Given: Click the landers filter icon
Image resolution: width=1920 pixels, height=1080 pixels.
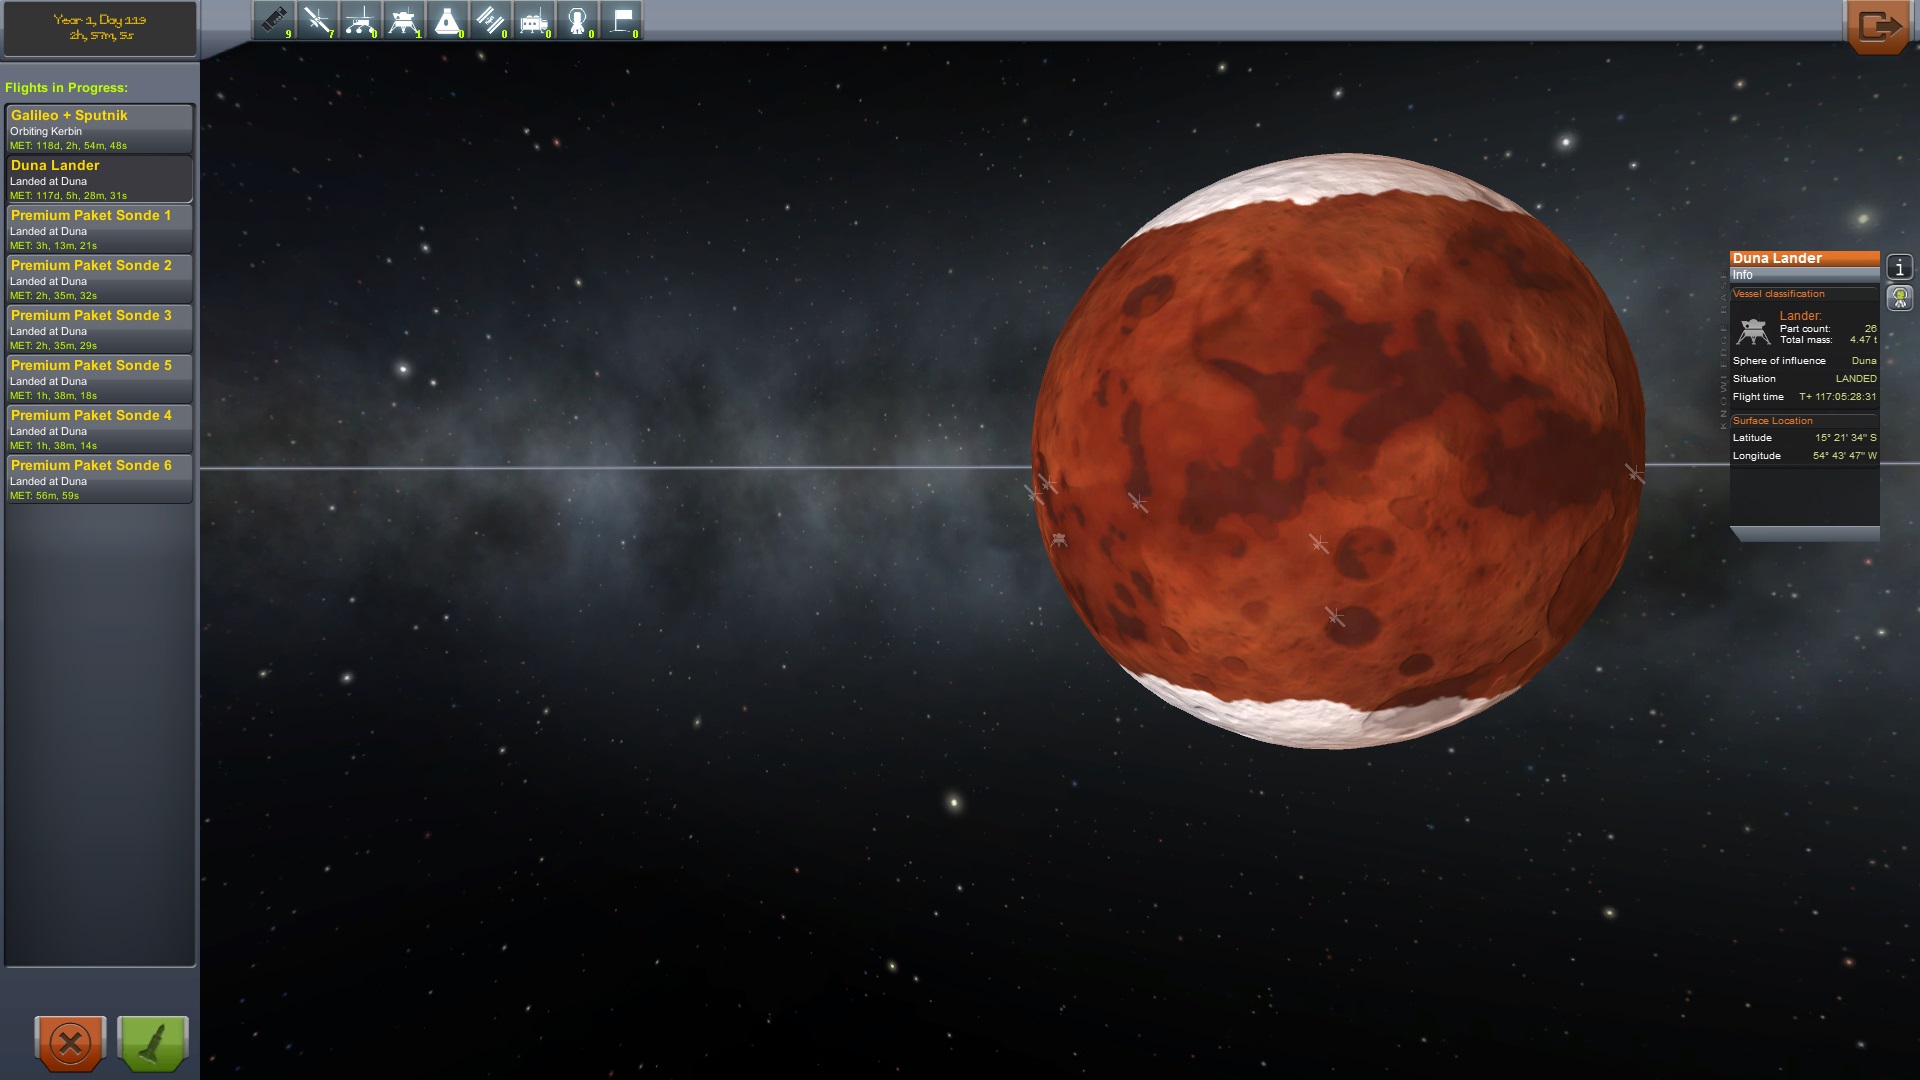Looking at the screenshot, I should pyautogui.click(x=404, y=20).
